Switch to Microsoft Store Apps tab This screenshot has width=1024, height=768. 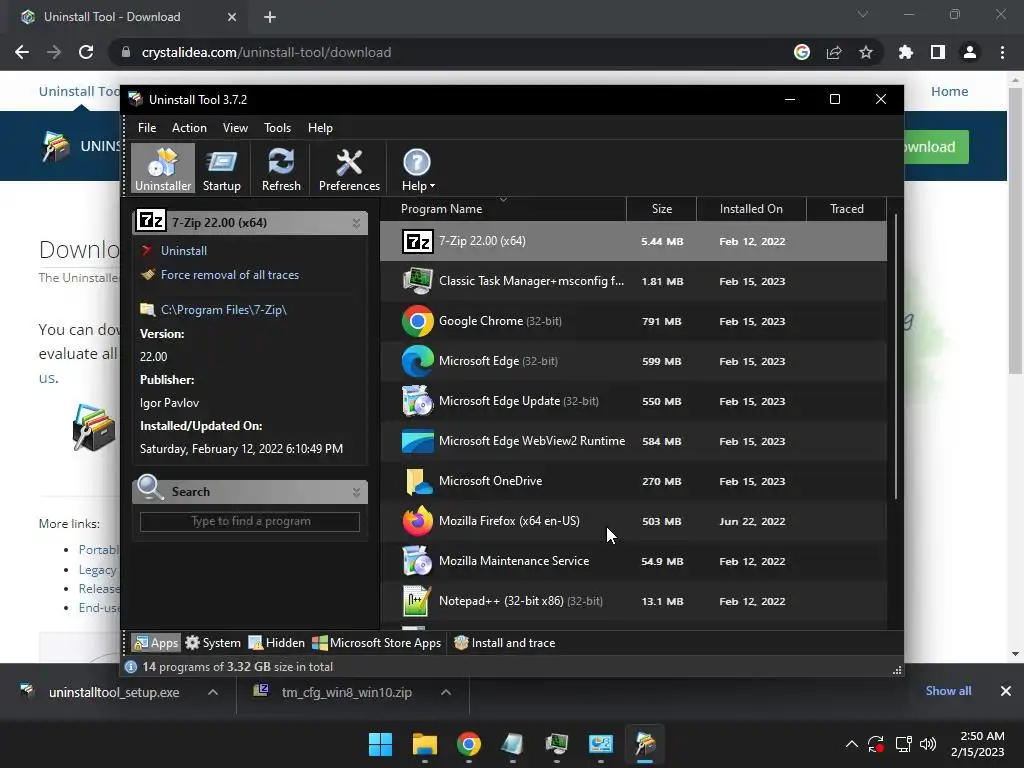[377, 643]
